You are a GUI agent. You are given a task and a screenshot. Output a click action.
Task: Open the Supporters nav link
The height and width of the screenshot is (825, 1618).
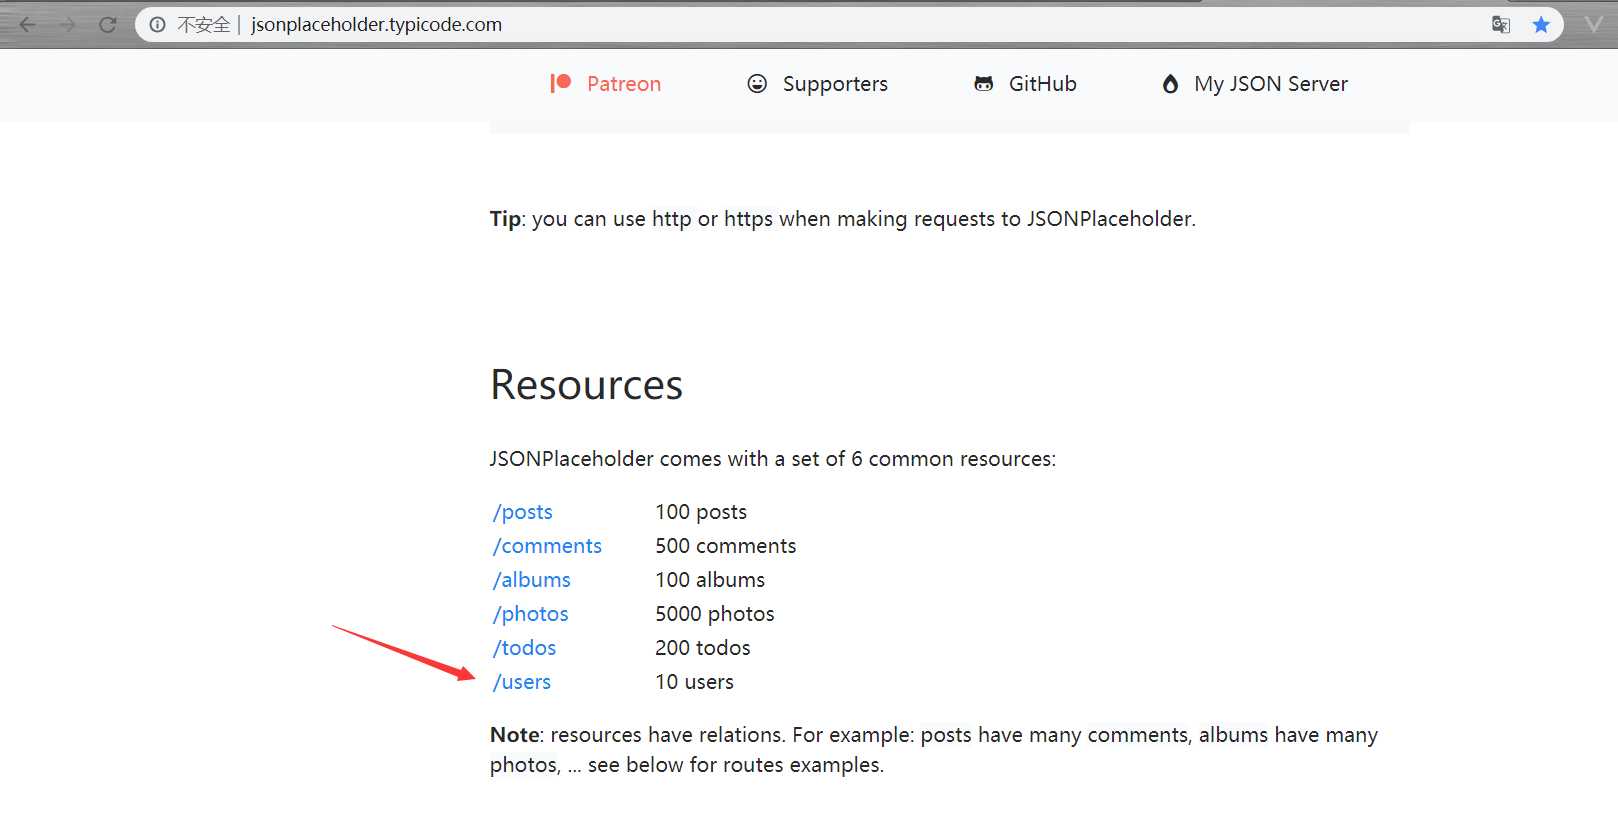835,84
